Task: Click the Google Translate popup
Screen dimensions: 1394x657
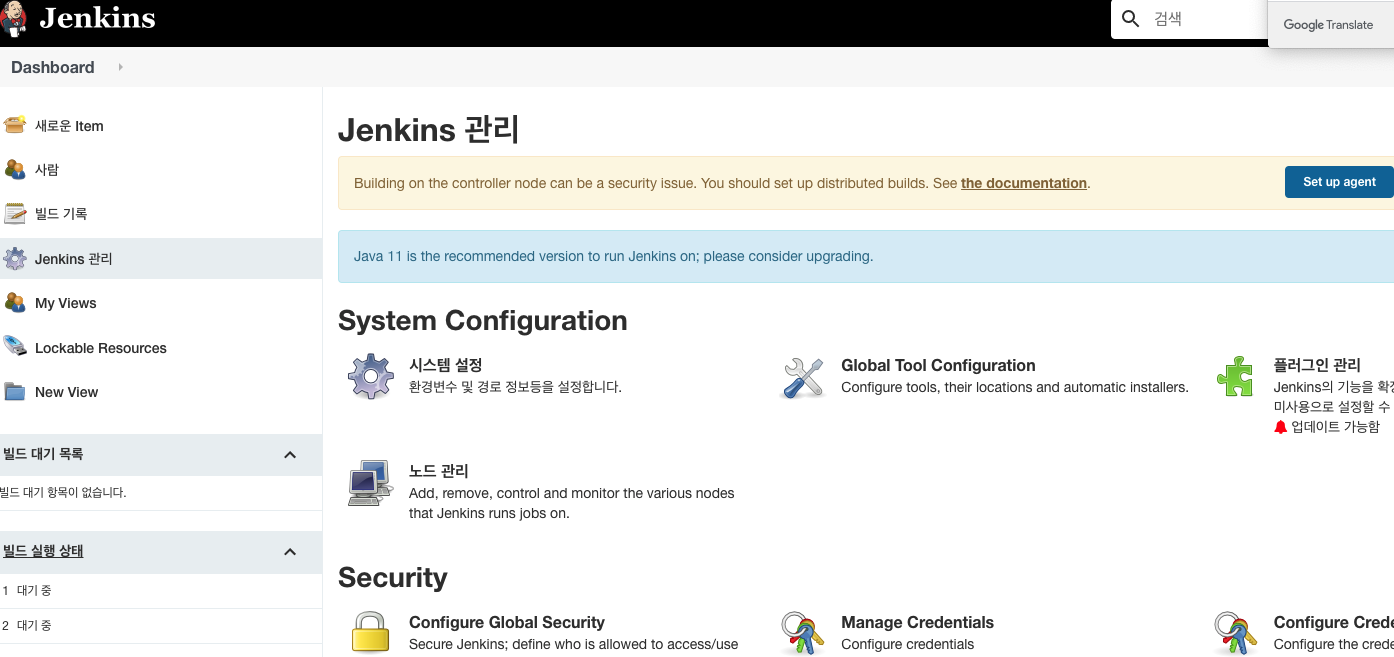Action: click(1331, 24)
